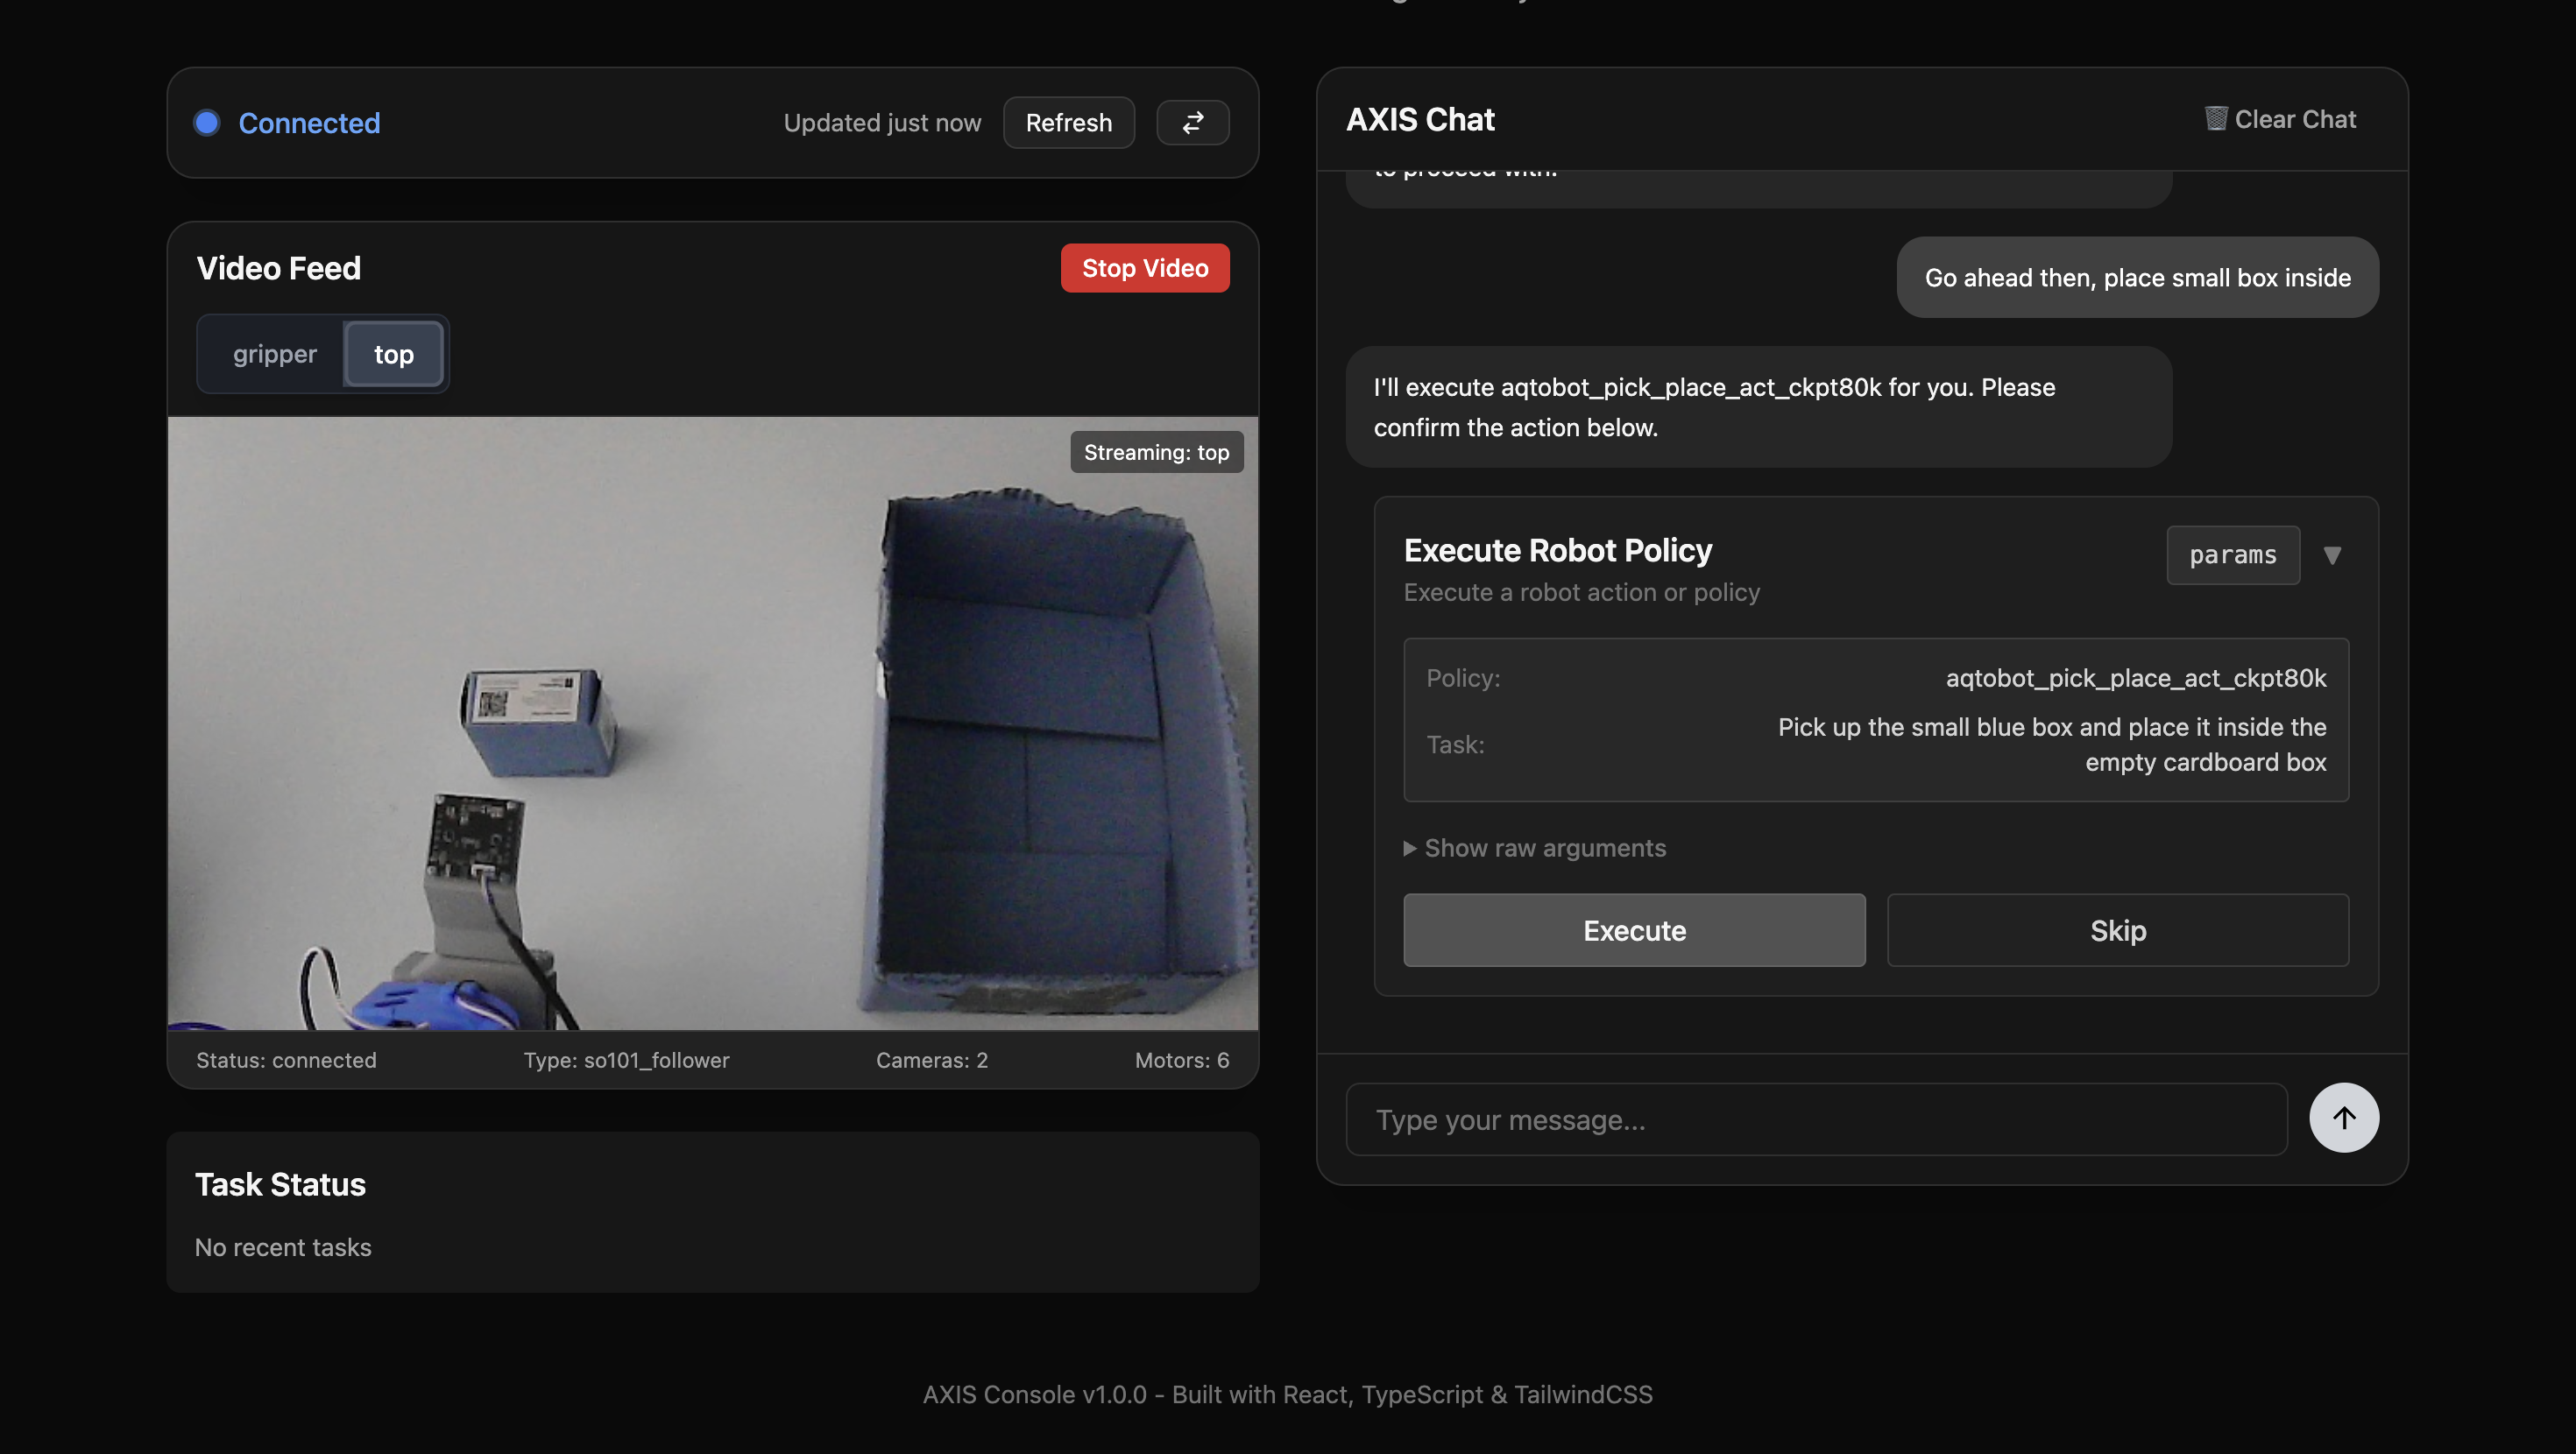2576x1454 pixels.
Task: Click the swap arrows icon button
Action: (x=1192, y=123)
